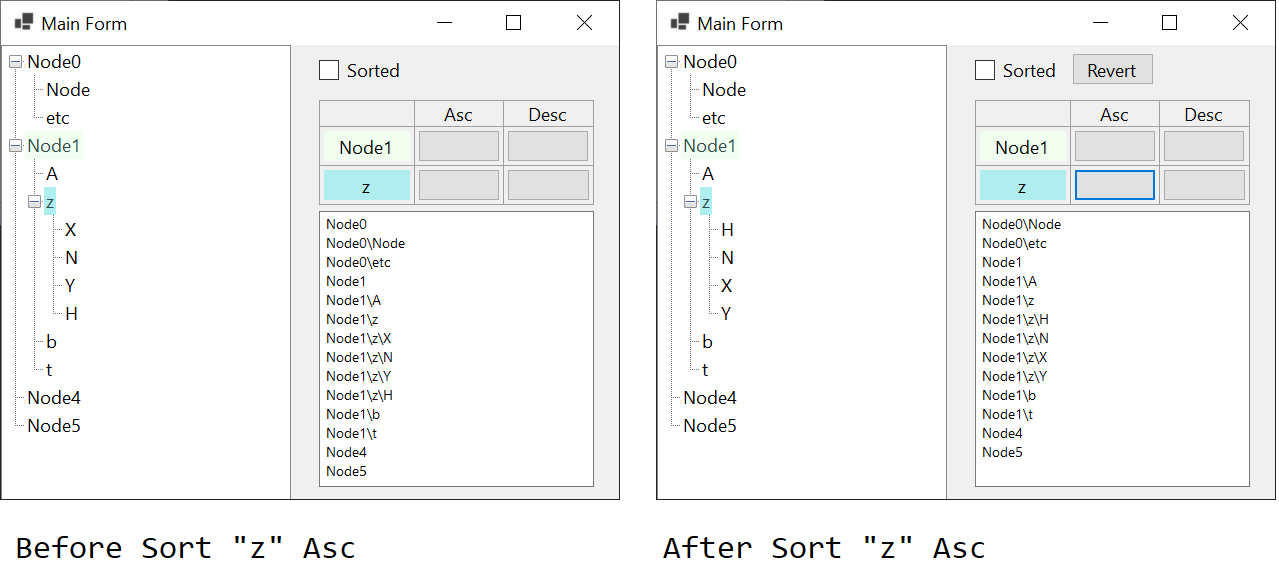Select tree node A in the left window
The image size is (1279, 578).
pos(52,174)
